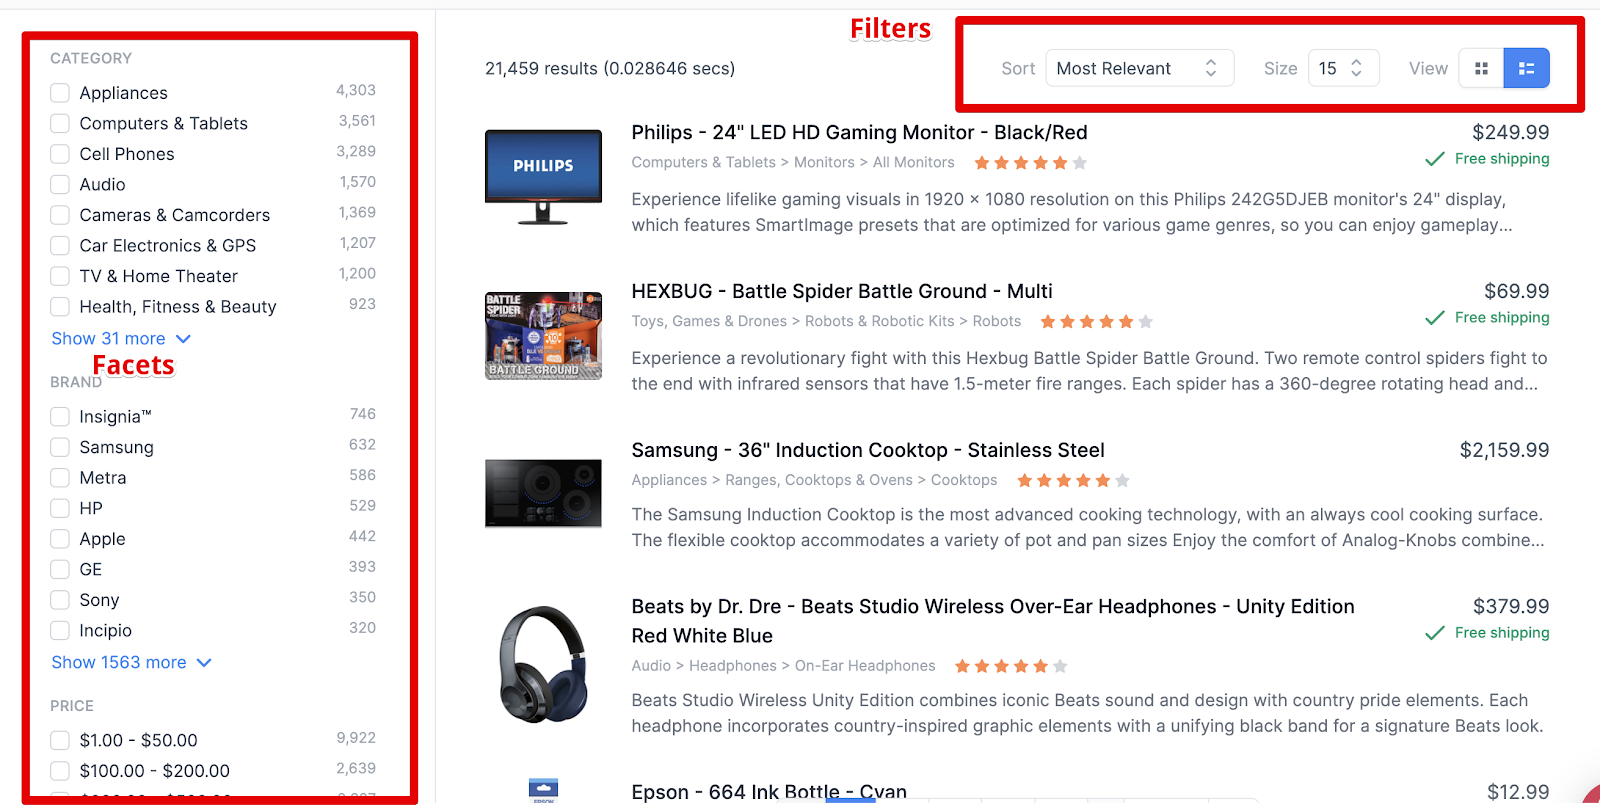Switch to grid view layout
This screenshot has height=807, width=1600.
point(1481,68)
